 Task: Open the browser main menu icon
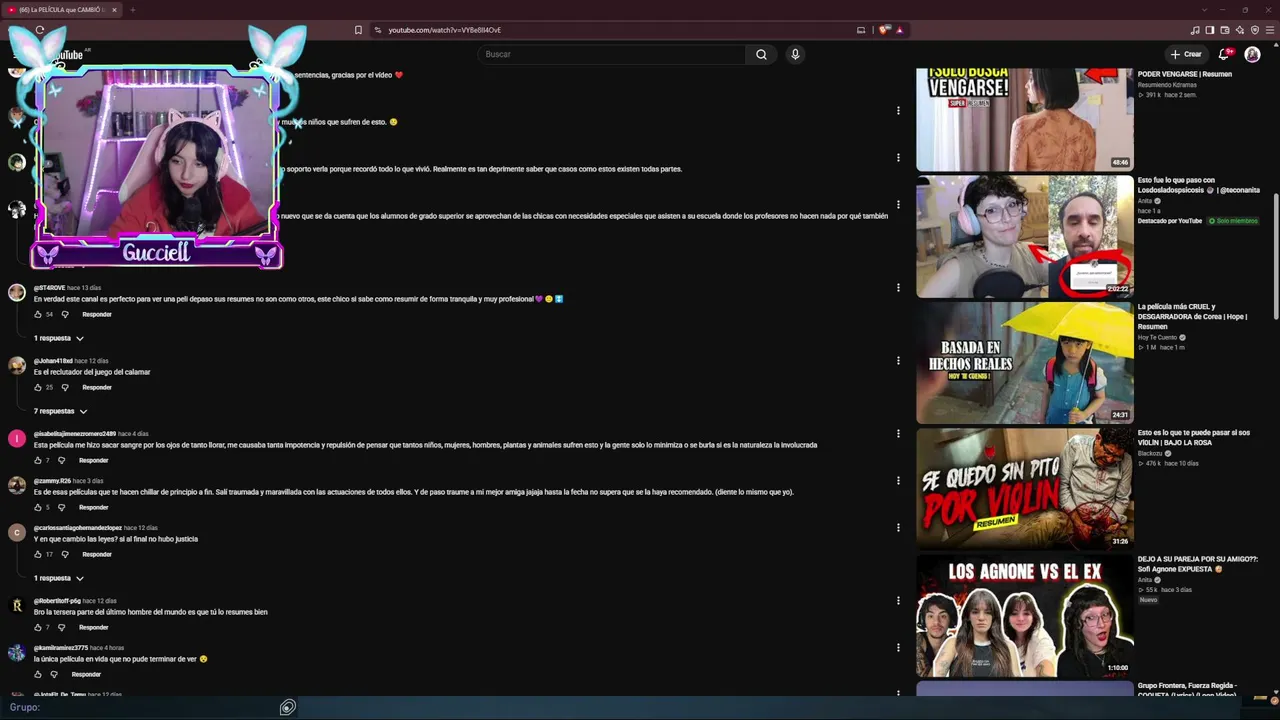(x=1270, y=30)
